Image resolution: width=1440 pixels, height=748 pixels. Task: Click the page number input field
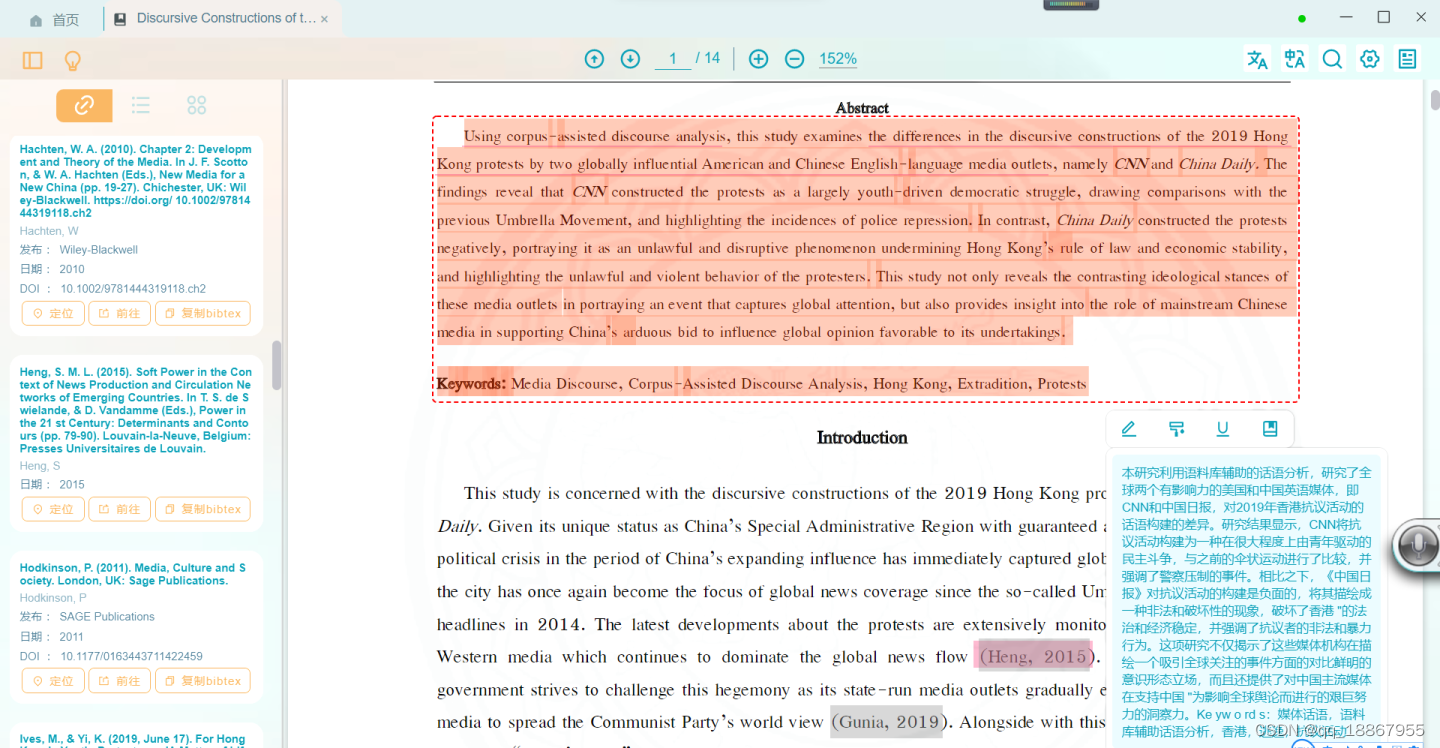coord(673,59)
